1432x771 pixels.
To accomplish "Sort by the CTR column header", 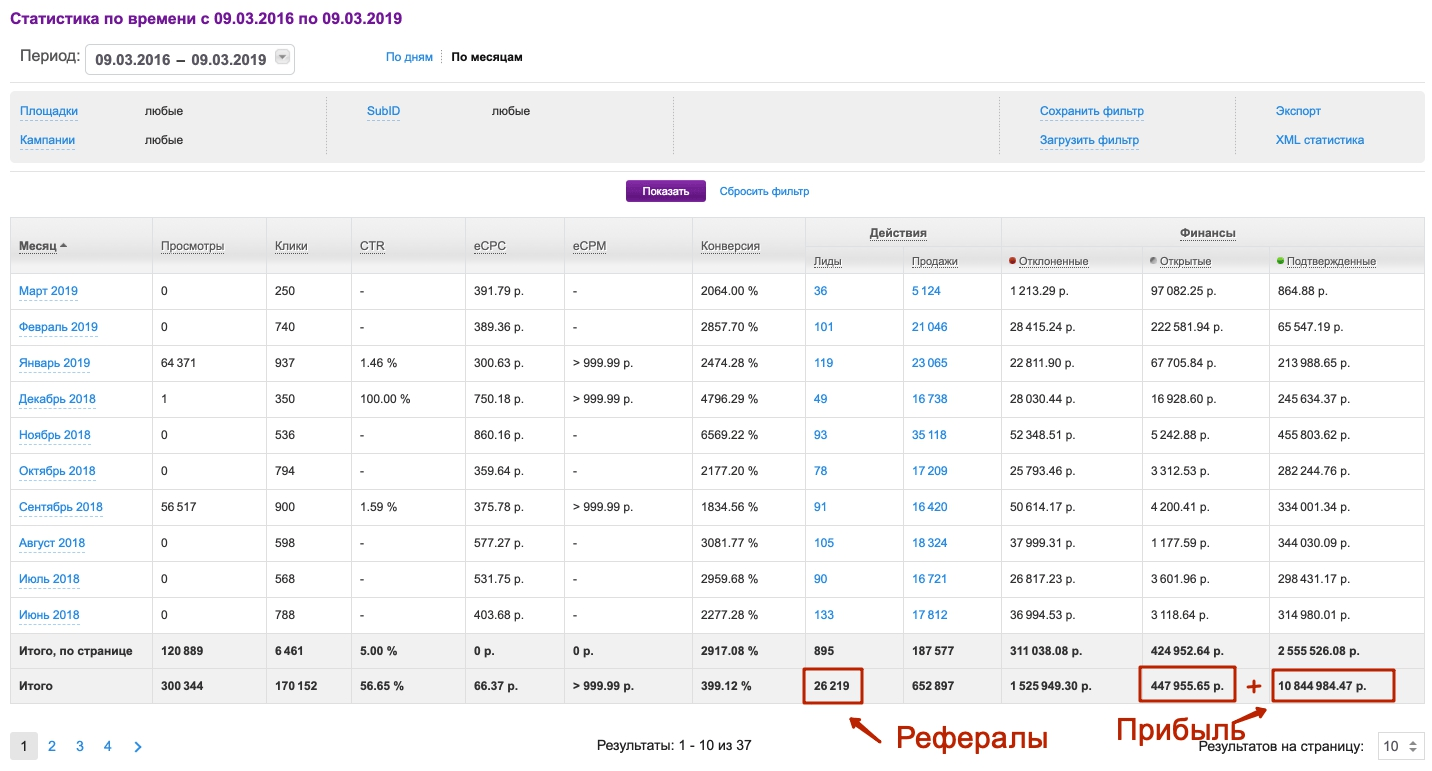I will click(372, 246).
